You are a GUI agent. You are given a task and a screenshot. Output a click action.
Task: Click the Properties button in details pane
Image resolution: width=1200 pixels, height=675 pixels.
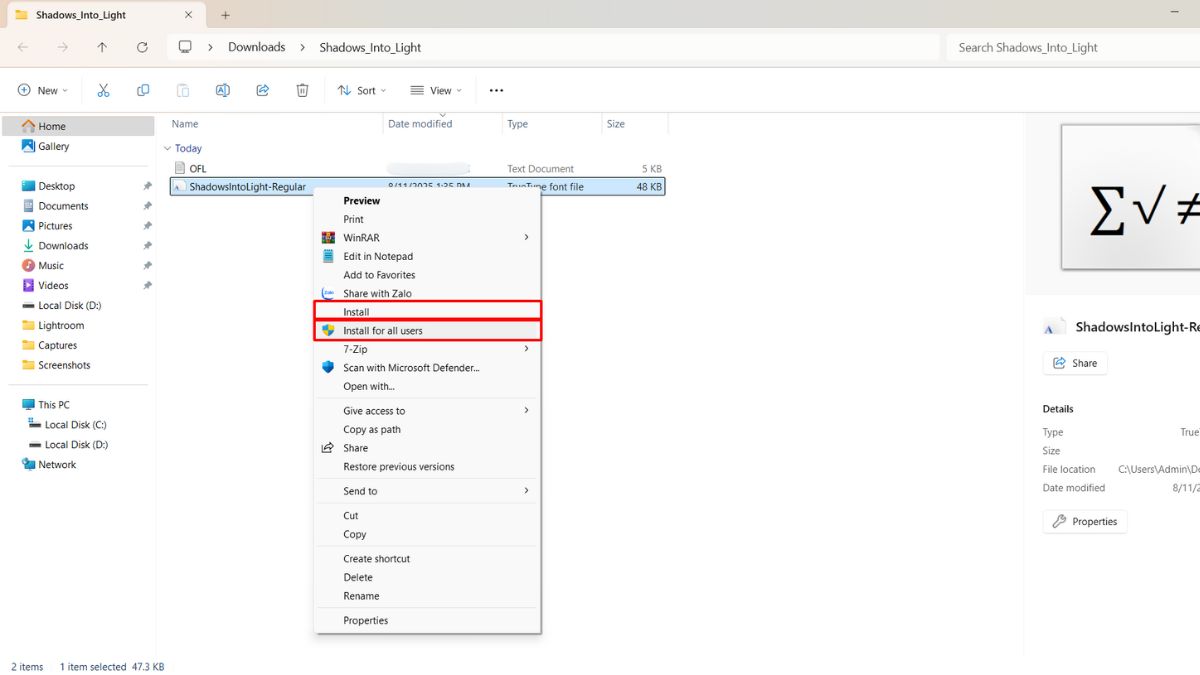(x=1085, y=521)
